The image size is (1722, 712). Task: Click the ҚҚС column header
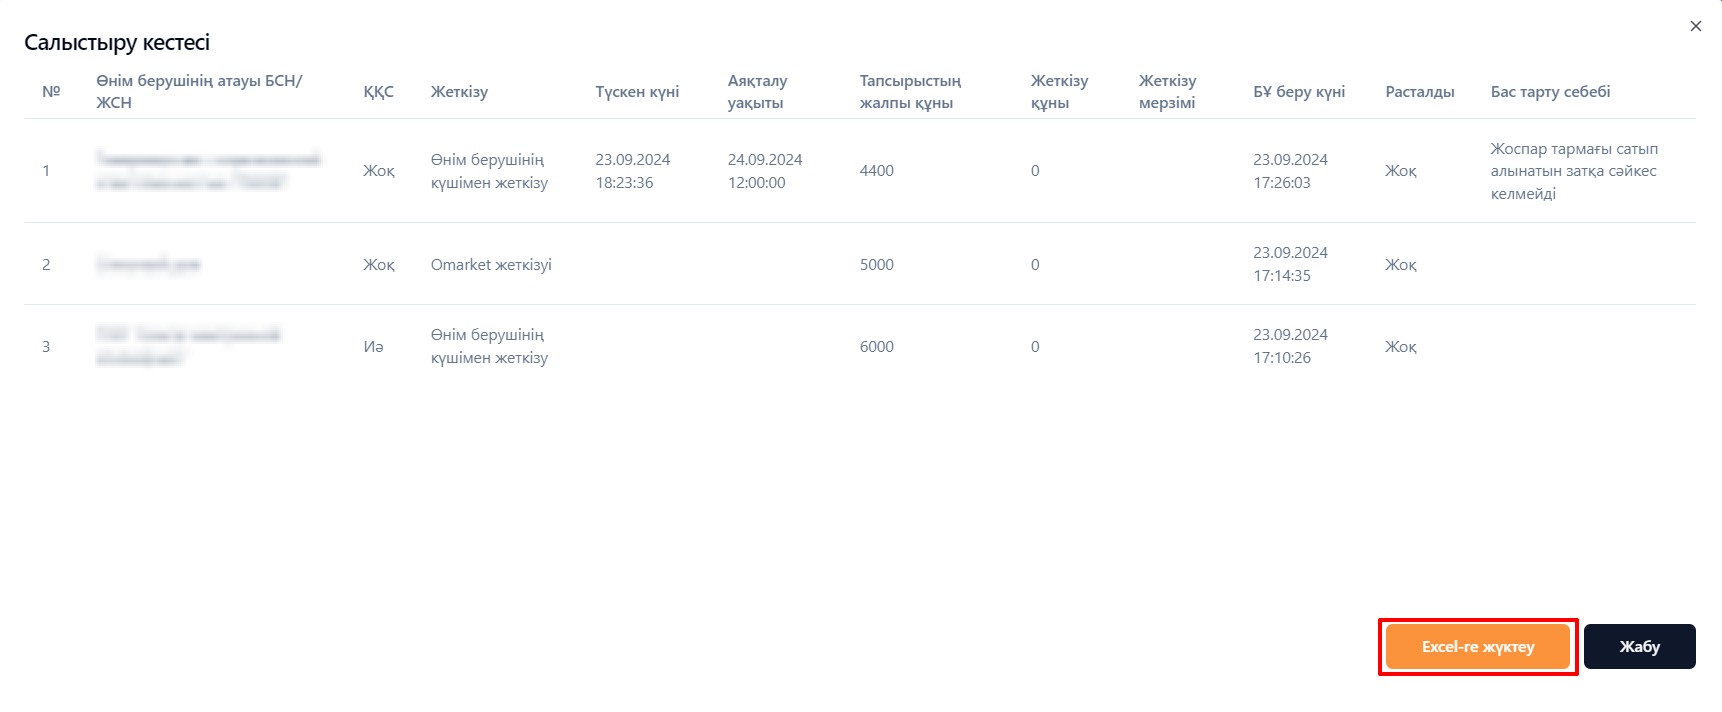point(378,91)
